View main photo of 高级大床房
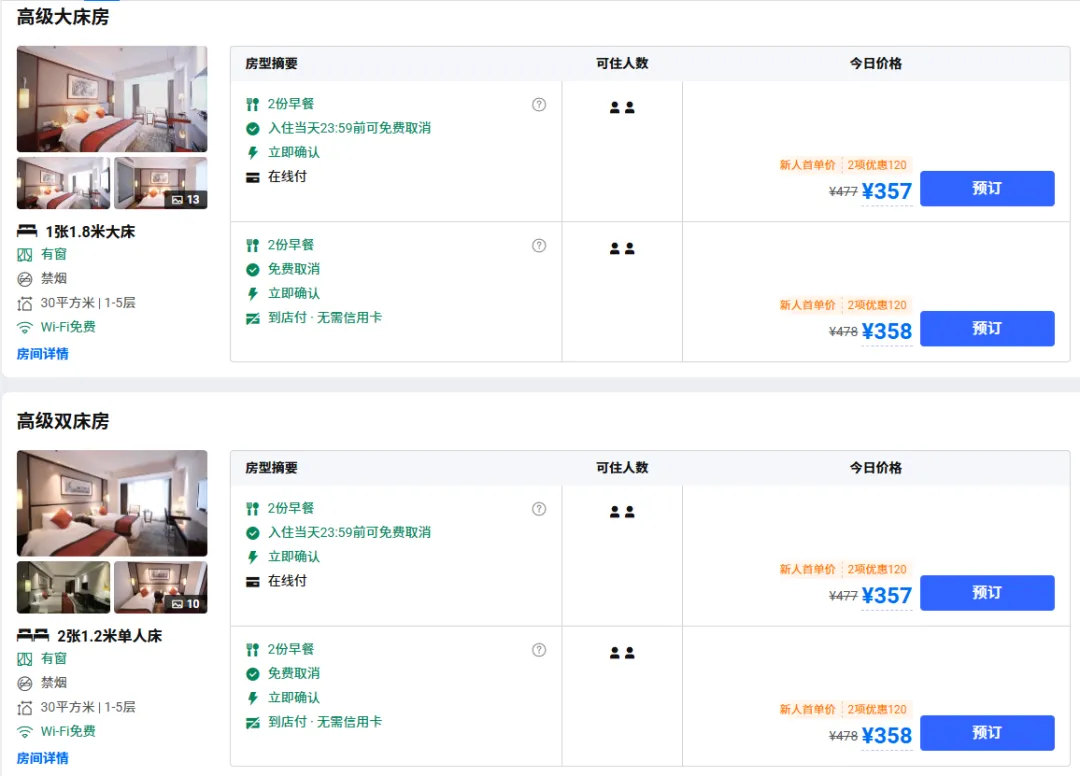 [112, 99]
